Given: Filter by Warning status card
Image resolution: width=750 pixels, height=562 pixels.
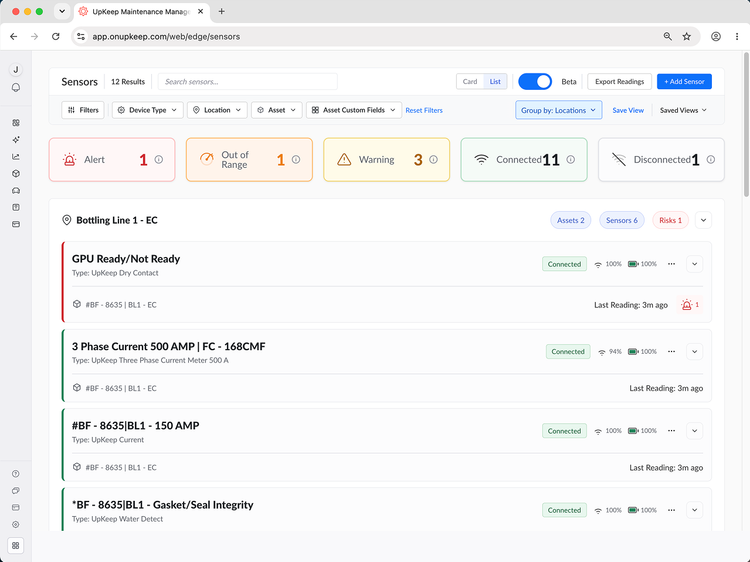Looking at the screenshot, I should pyautogui.click(x=386, y=160).
